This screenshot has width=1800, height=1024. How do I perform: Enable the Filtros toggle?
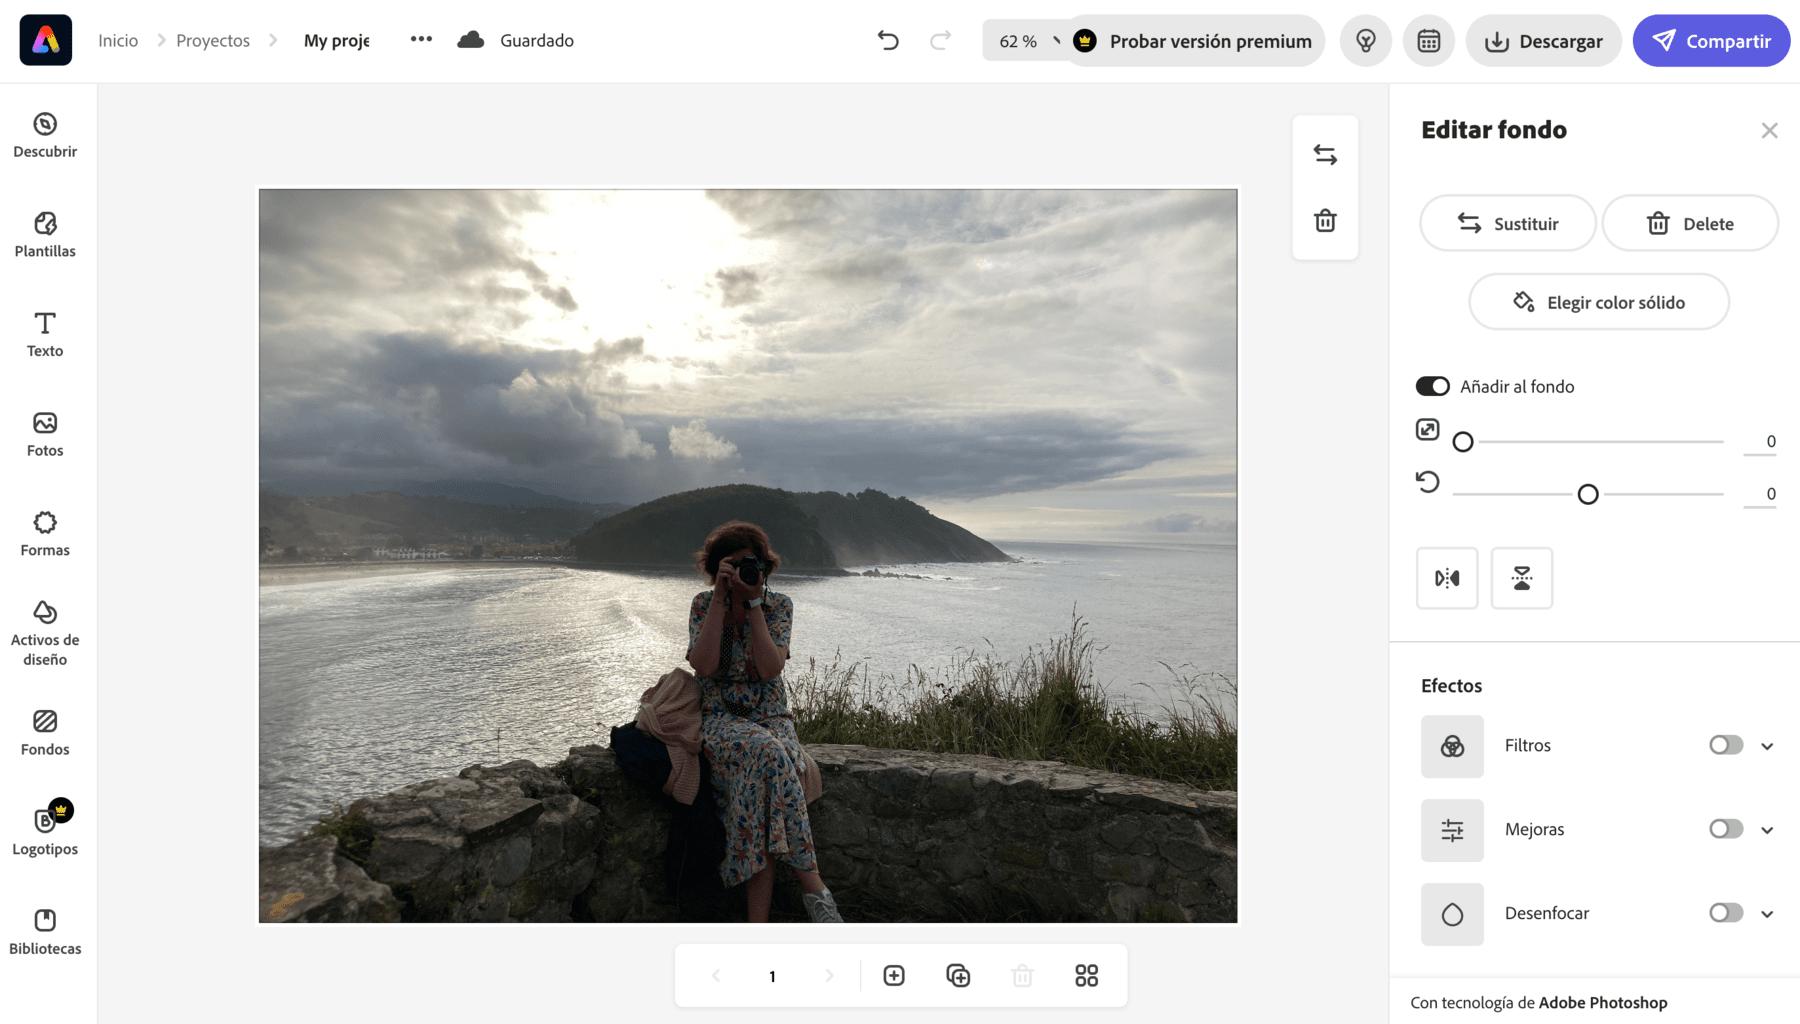1726,745
